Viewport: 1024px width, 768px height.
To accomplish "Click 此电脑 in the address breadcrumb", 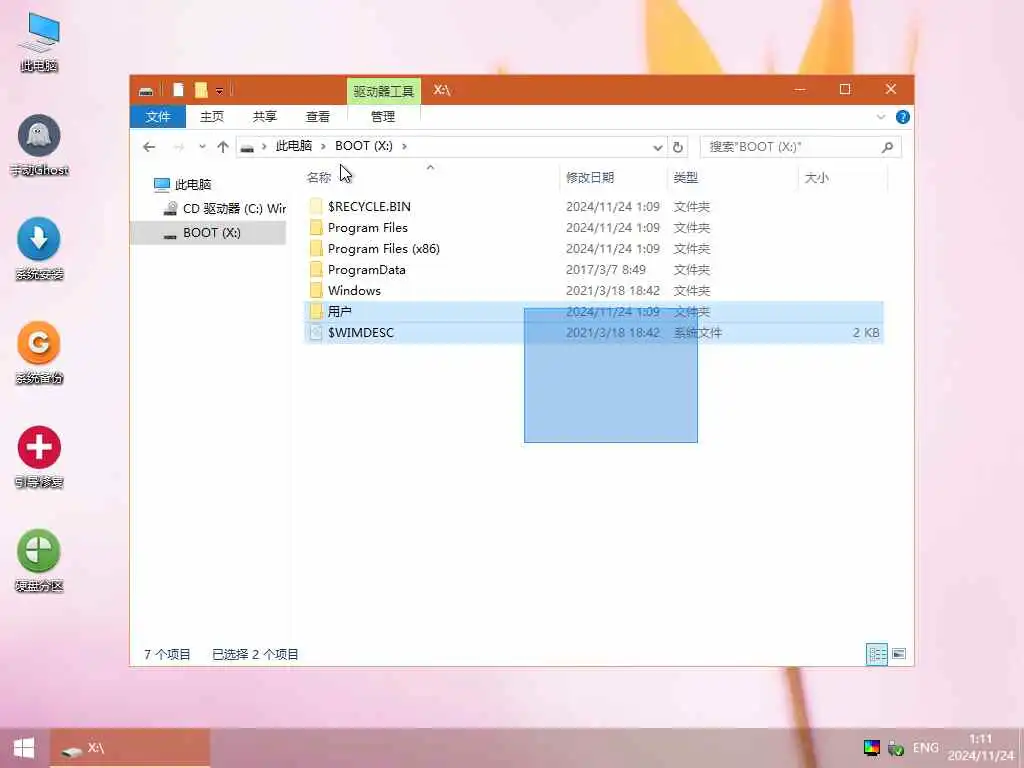I will click(293, 146).
